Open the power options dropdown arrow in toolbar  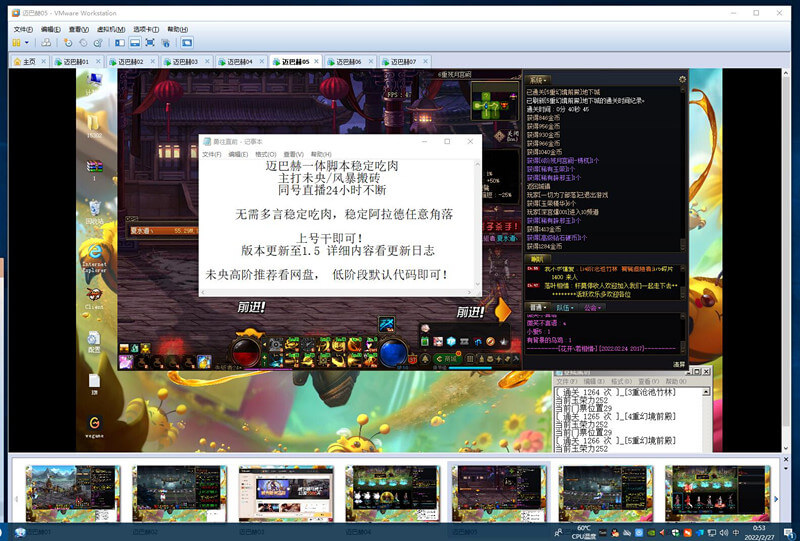(x=27, y=43)
